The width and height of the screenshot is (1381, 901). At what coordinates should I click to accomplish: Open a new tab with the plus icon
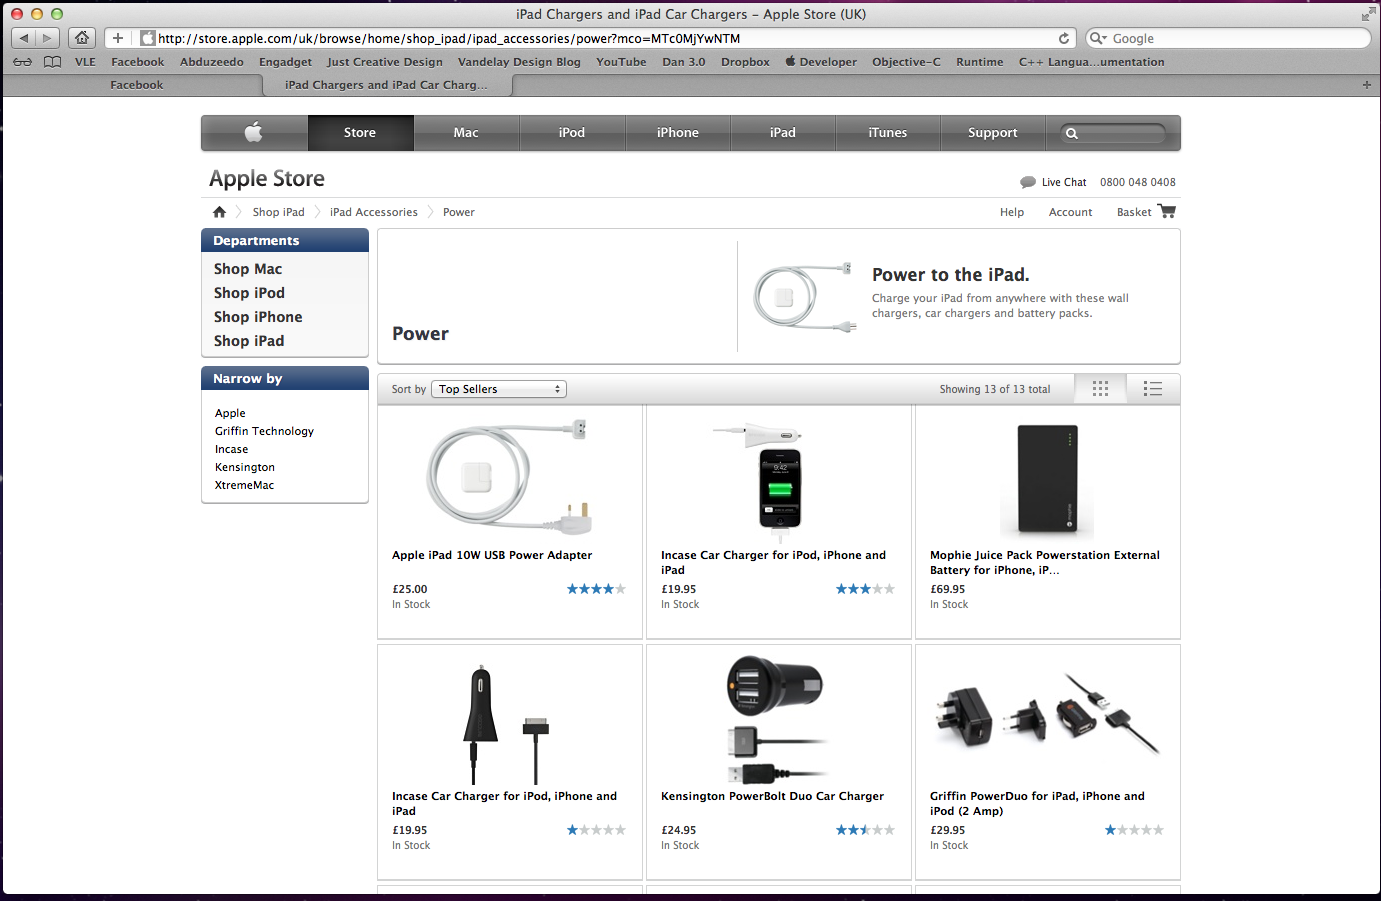coord(1366,85)
